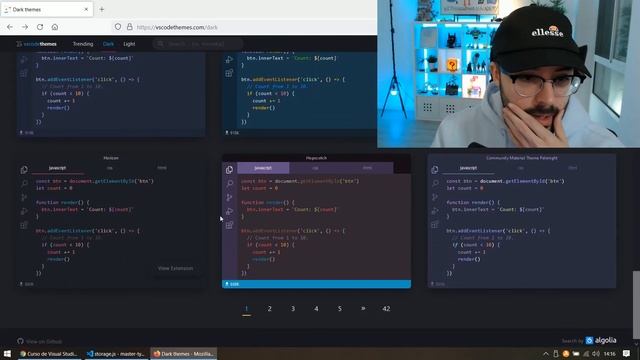Select the html tab in Hopscotch preview

point(367,168)
